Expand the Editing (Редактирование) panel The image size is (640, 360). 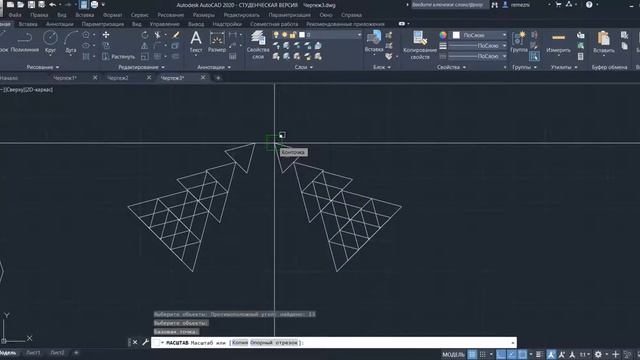point(141,67)
